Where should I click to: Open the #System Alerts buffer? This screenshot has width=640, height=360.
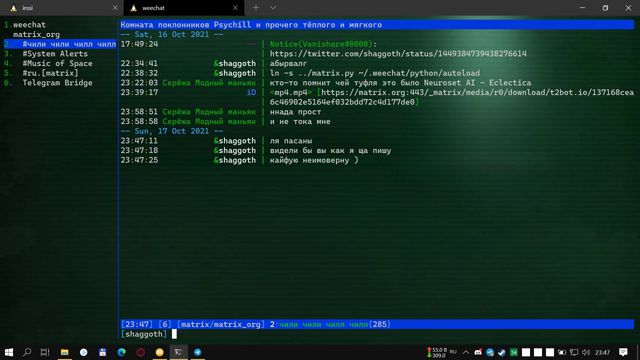pos(55,54)
